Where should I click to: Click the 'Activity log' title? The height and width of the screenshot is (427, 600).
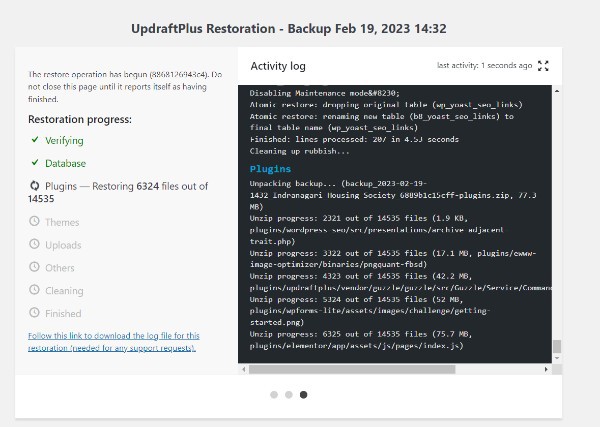pos(278,66)
